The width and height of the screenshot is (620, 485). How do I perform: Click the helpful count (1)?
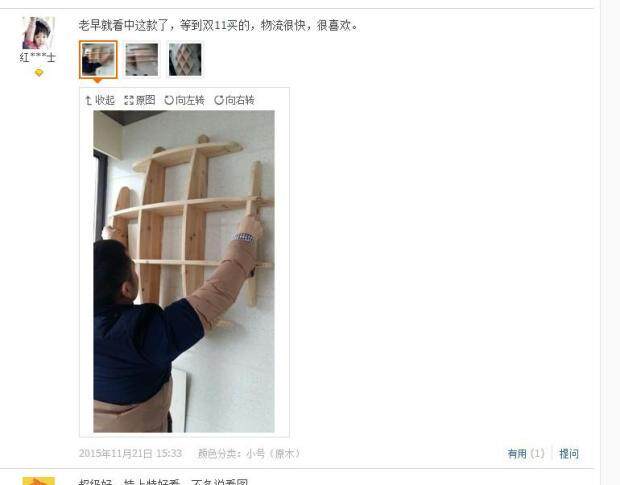click(537, 453)
